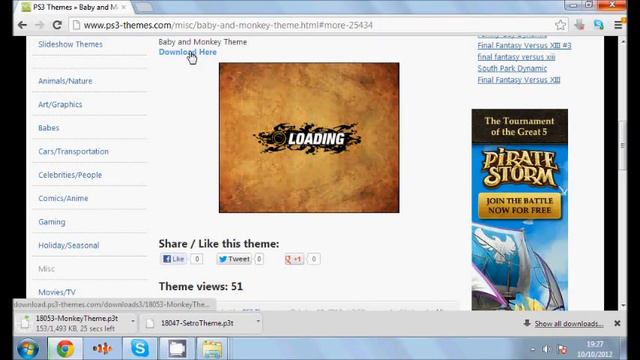Viewport: 640px width, 360px height.
Task: Open the Misc category
Action: (47, 269)
